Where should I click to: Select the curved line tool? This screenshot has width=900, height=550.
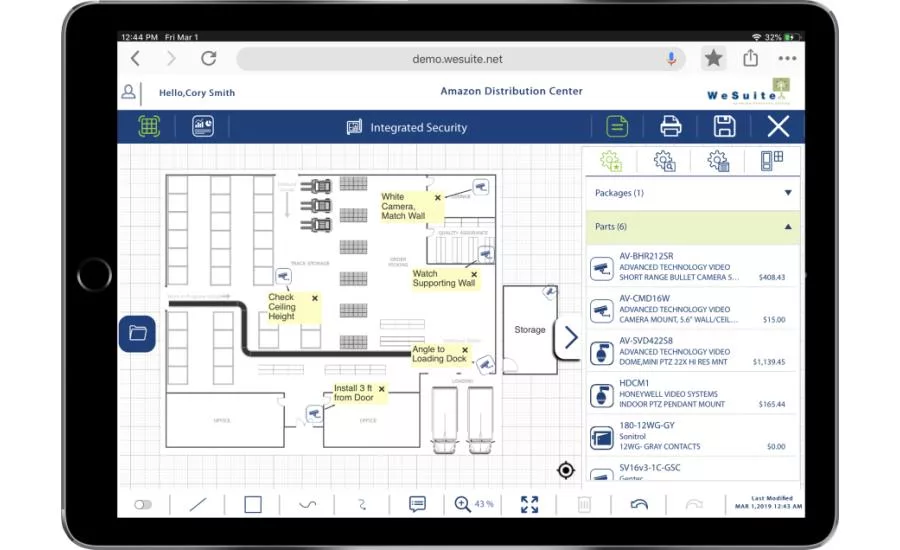click(308, 505)
